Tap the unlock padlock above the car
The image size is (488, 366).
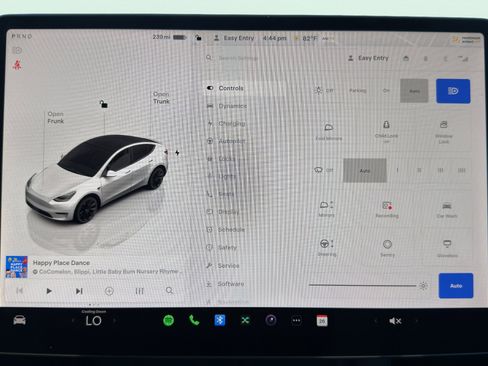click(104, 104)
